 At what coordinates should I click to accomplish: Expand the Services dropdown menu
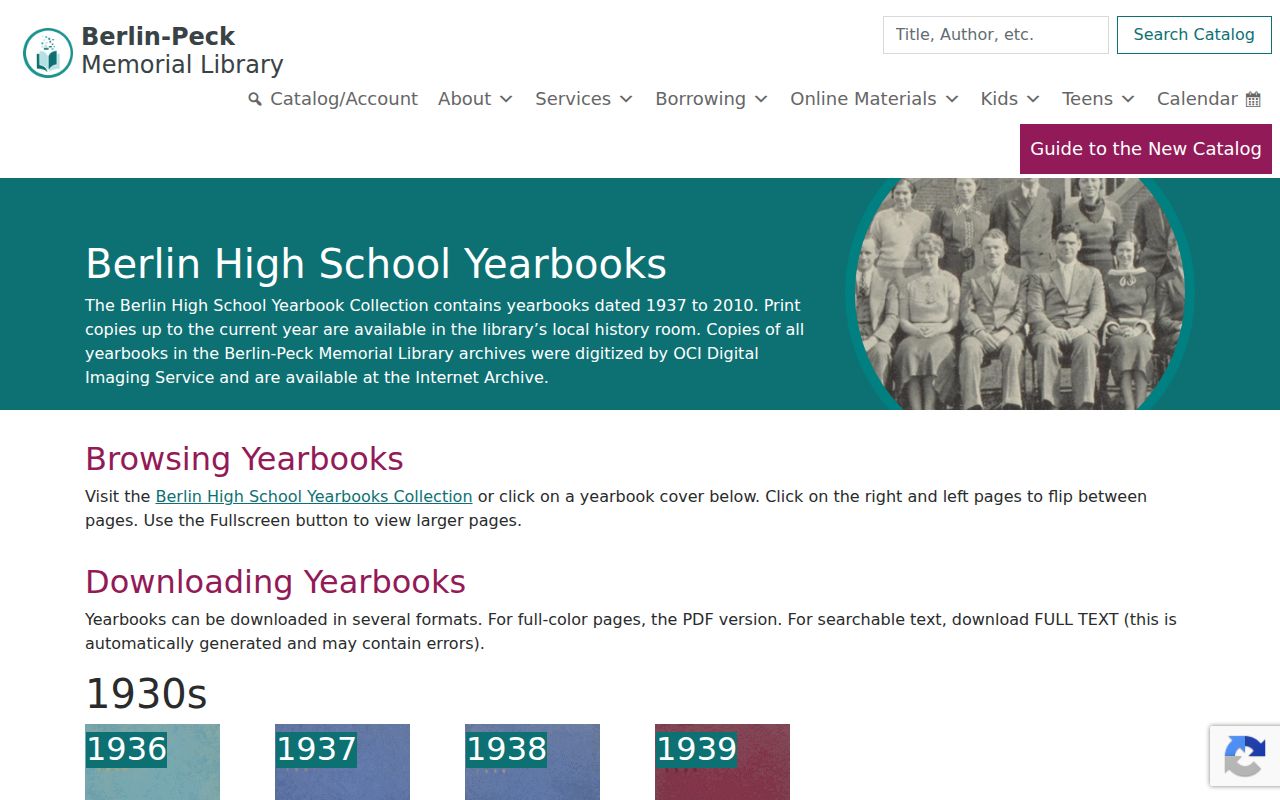[584, 99]
